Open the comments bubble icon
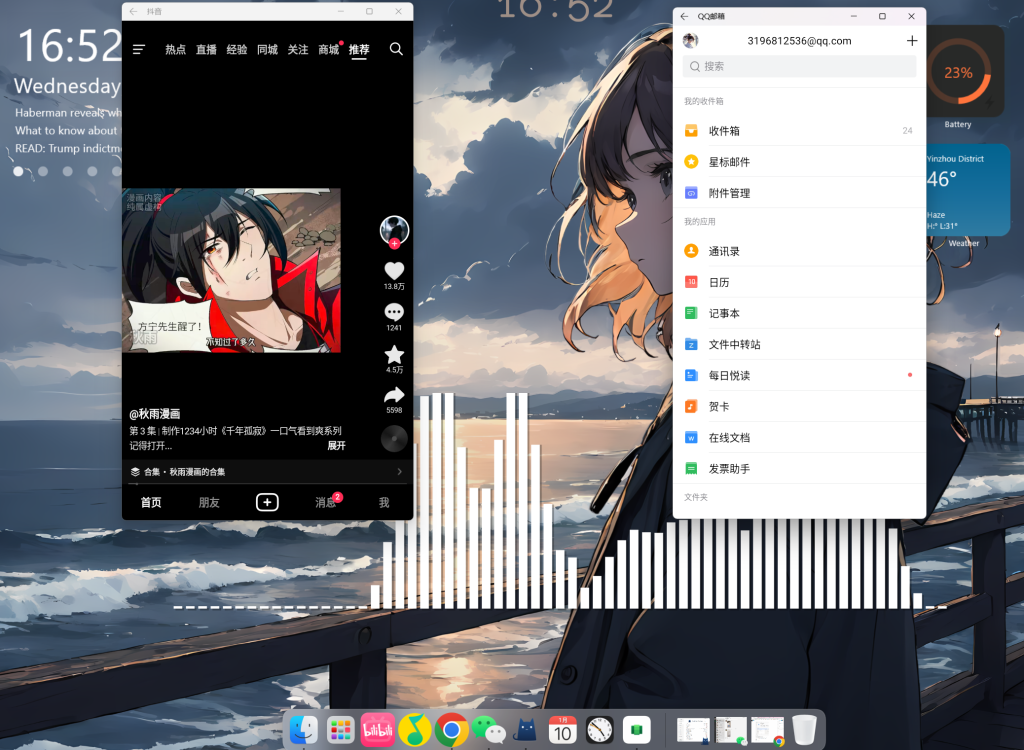 394,312
